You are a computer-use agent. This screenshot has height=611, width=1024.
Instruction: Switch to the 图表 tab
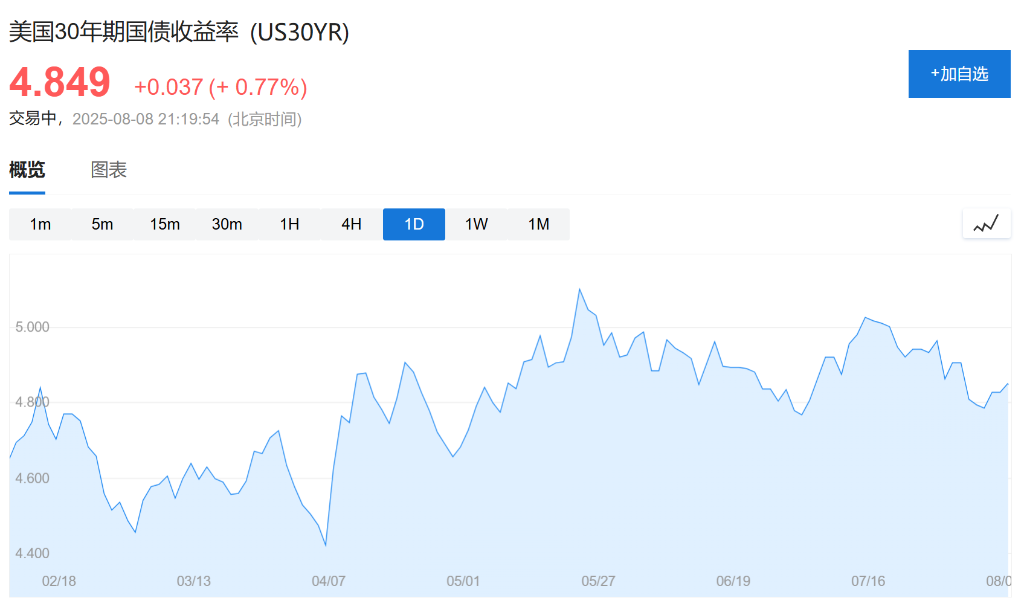point(109,170)
